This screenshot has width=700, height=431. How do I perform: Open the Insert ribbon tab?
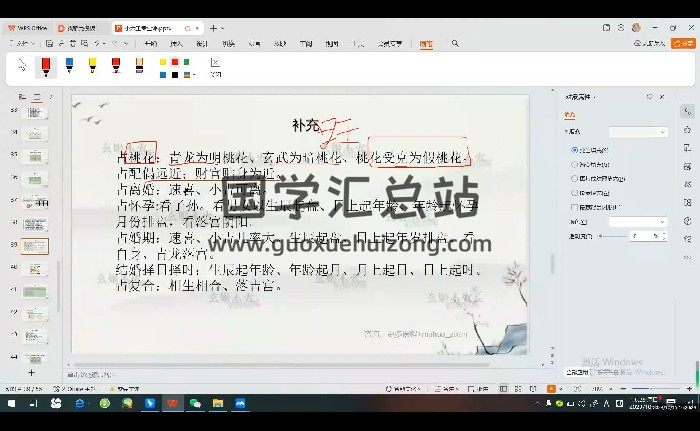[176, 44]
